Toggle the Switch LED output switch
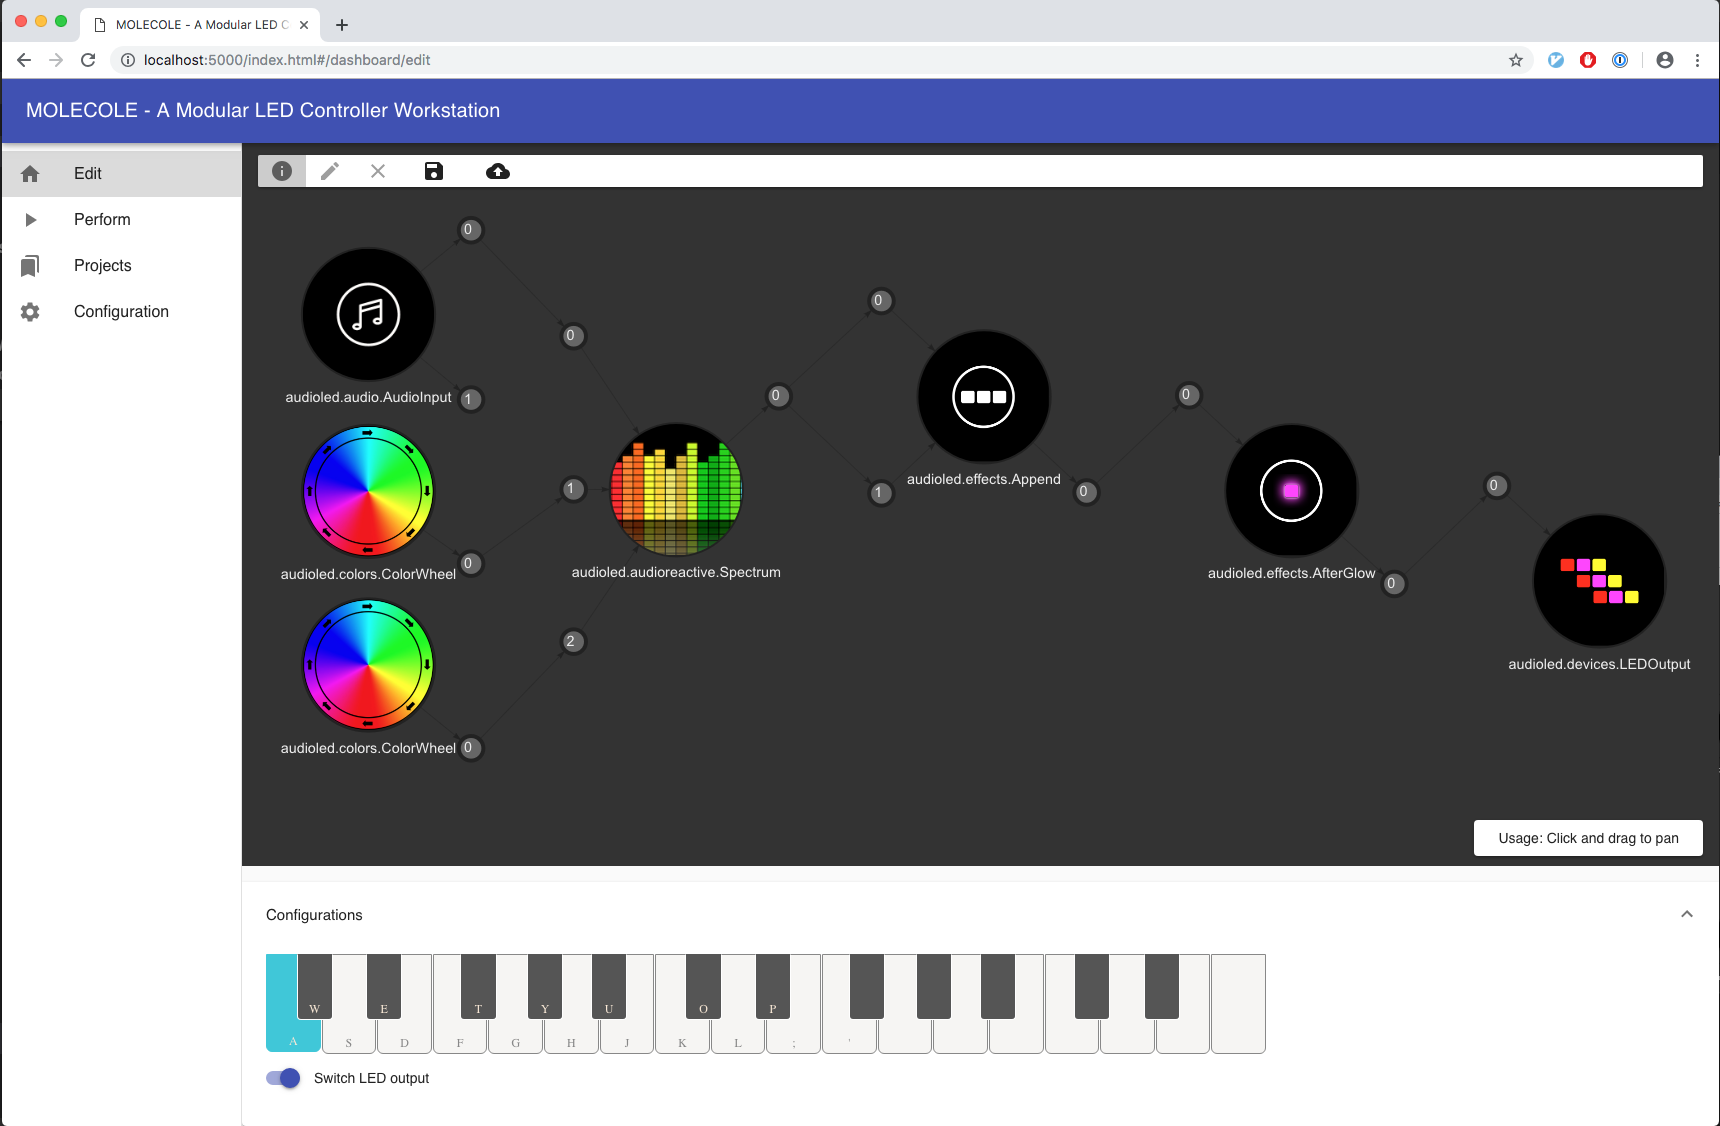This screenshot has width=1720, height=1126. coord(283,1078)
